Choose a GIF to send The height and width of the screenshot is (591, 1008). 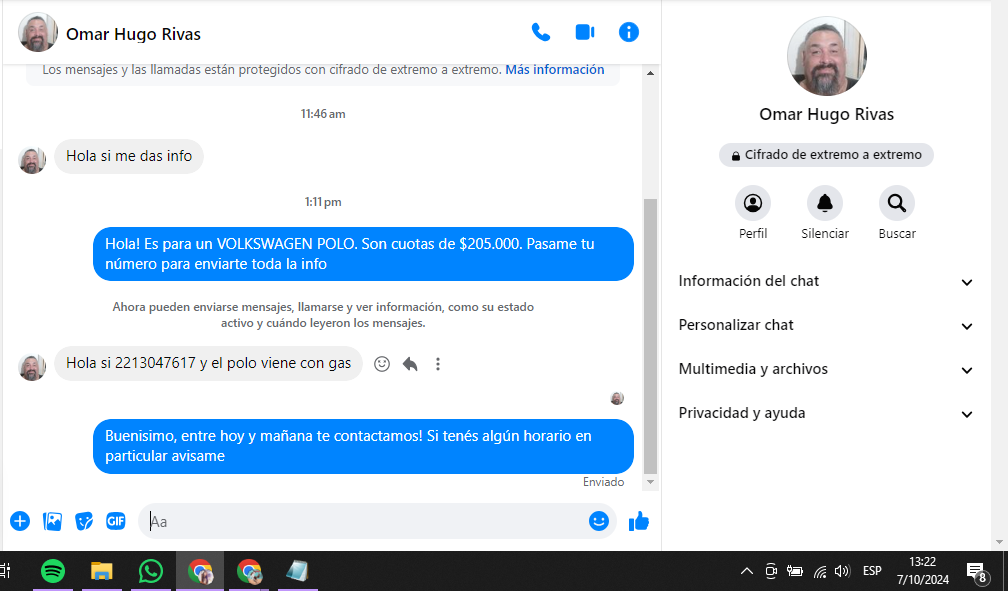pos(116,521)
